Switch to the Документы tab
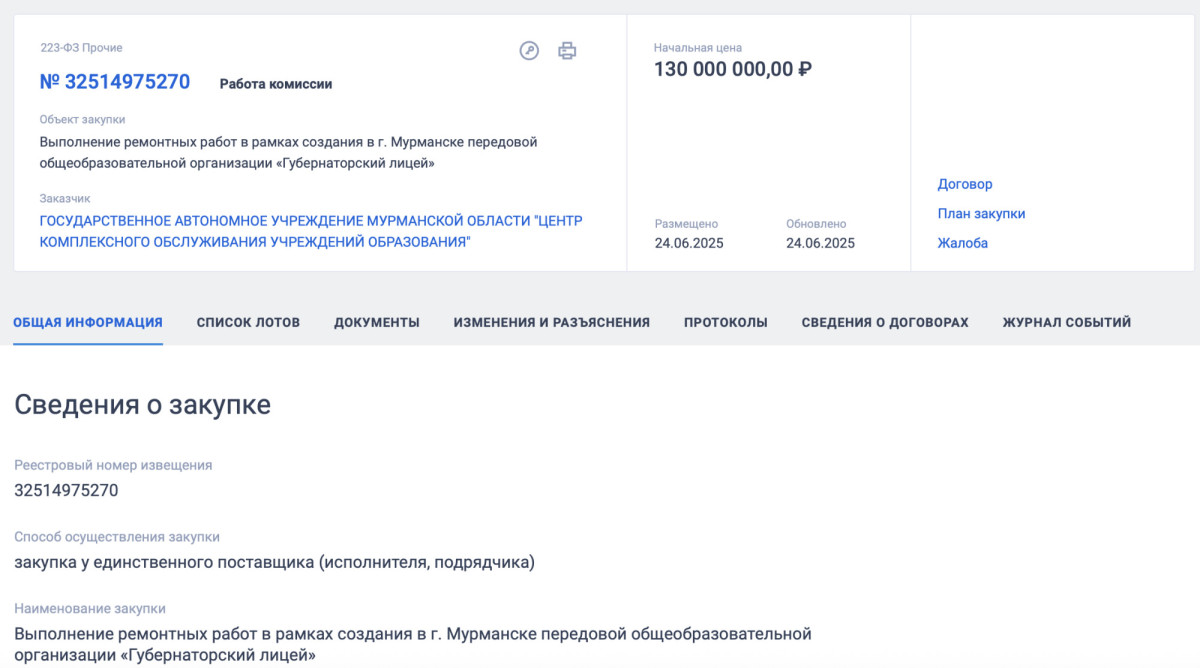This screenshot has height=668, width=1200. click(x=377, y=322)
